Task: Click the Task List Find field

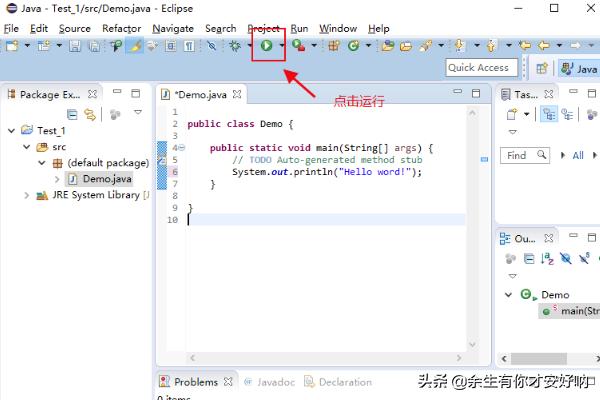Action: coord(525,155)
